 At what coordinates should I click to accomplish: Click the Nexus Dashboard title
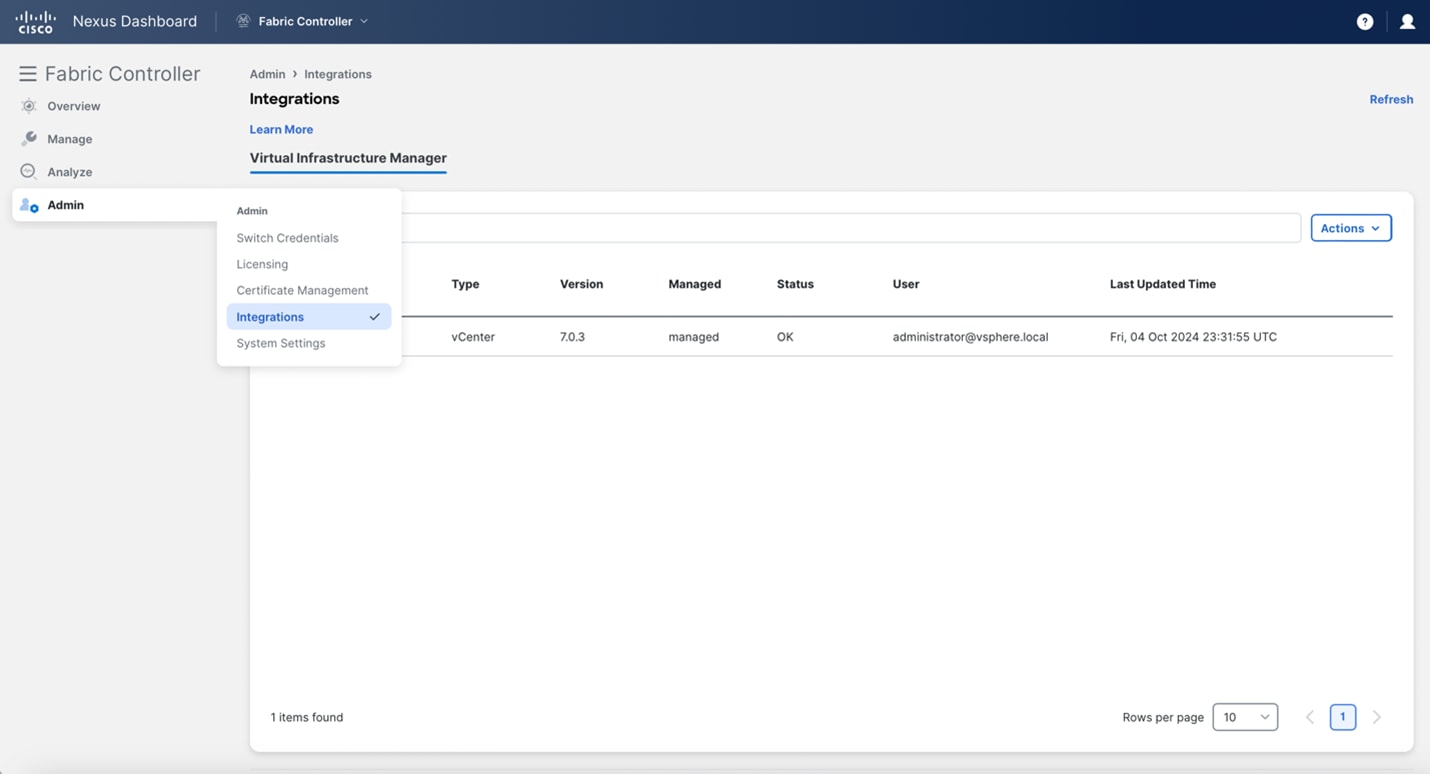(x=135, y=21)
